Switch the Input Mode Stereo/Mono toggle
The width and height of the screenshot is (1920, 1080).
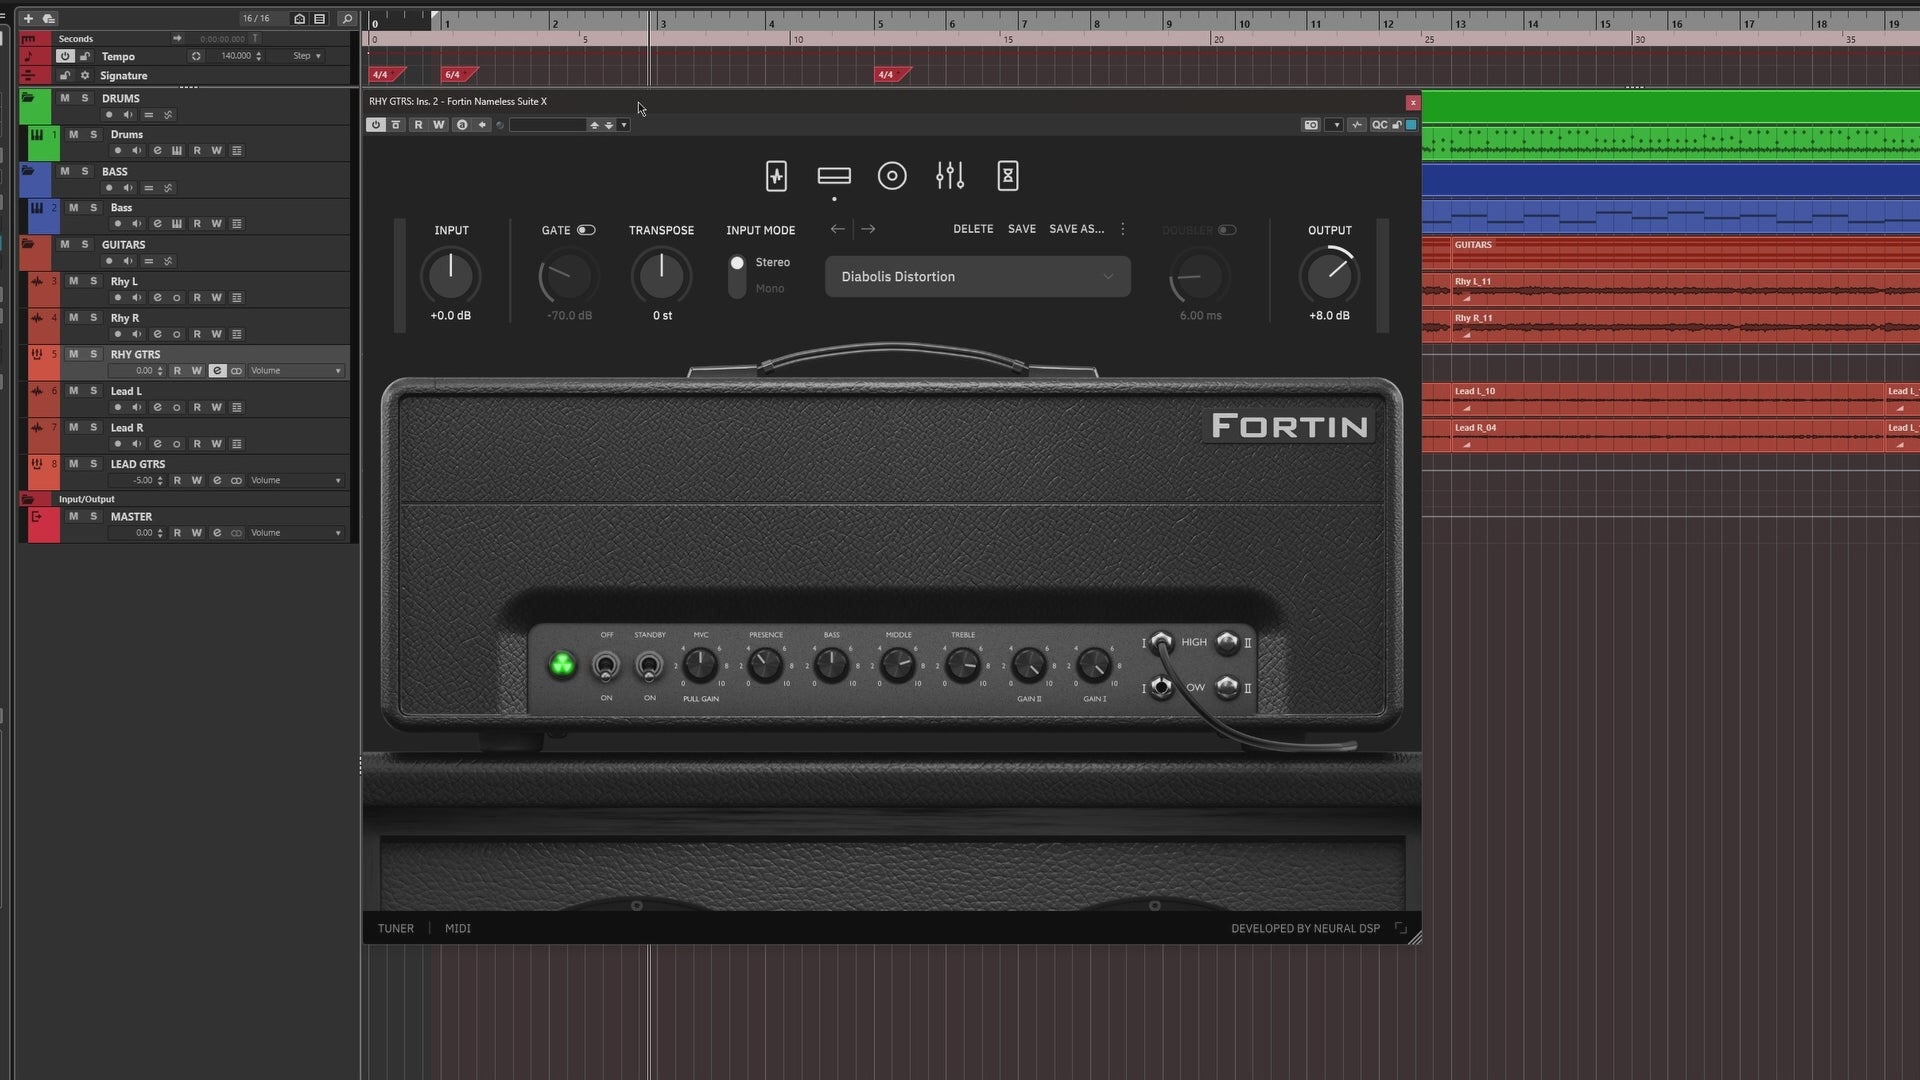tap(737, 275)
